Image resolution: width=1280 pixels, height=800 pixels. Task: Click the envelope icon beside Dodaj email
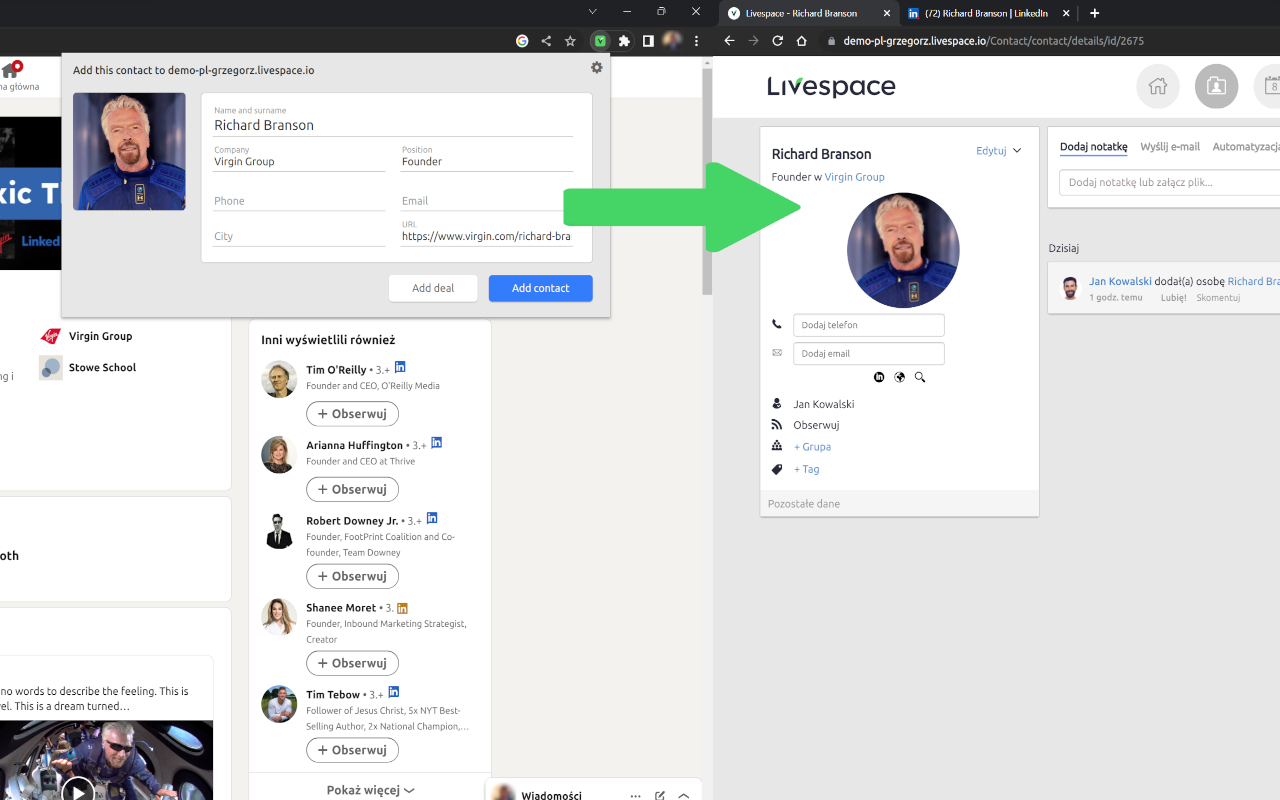777,353
